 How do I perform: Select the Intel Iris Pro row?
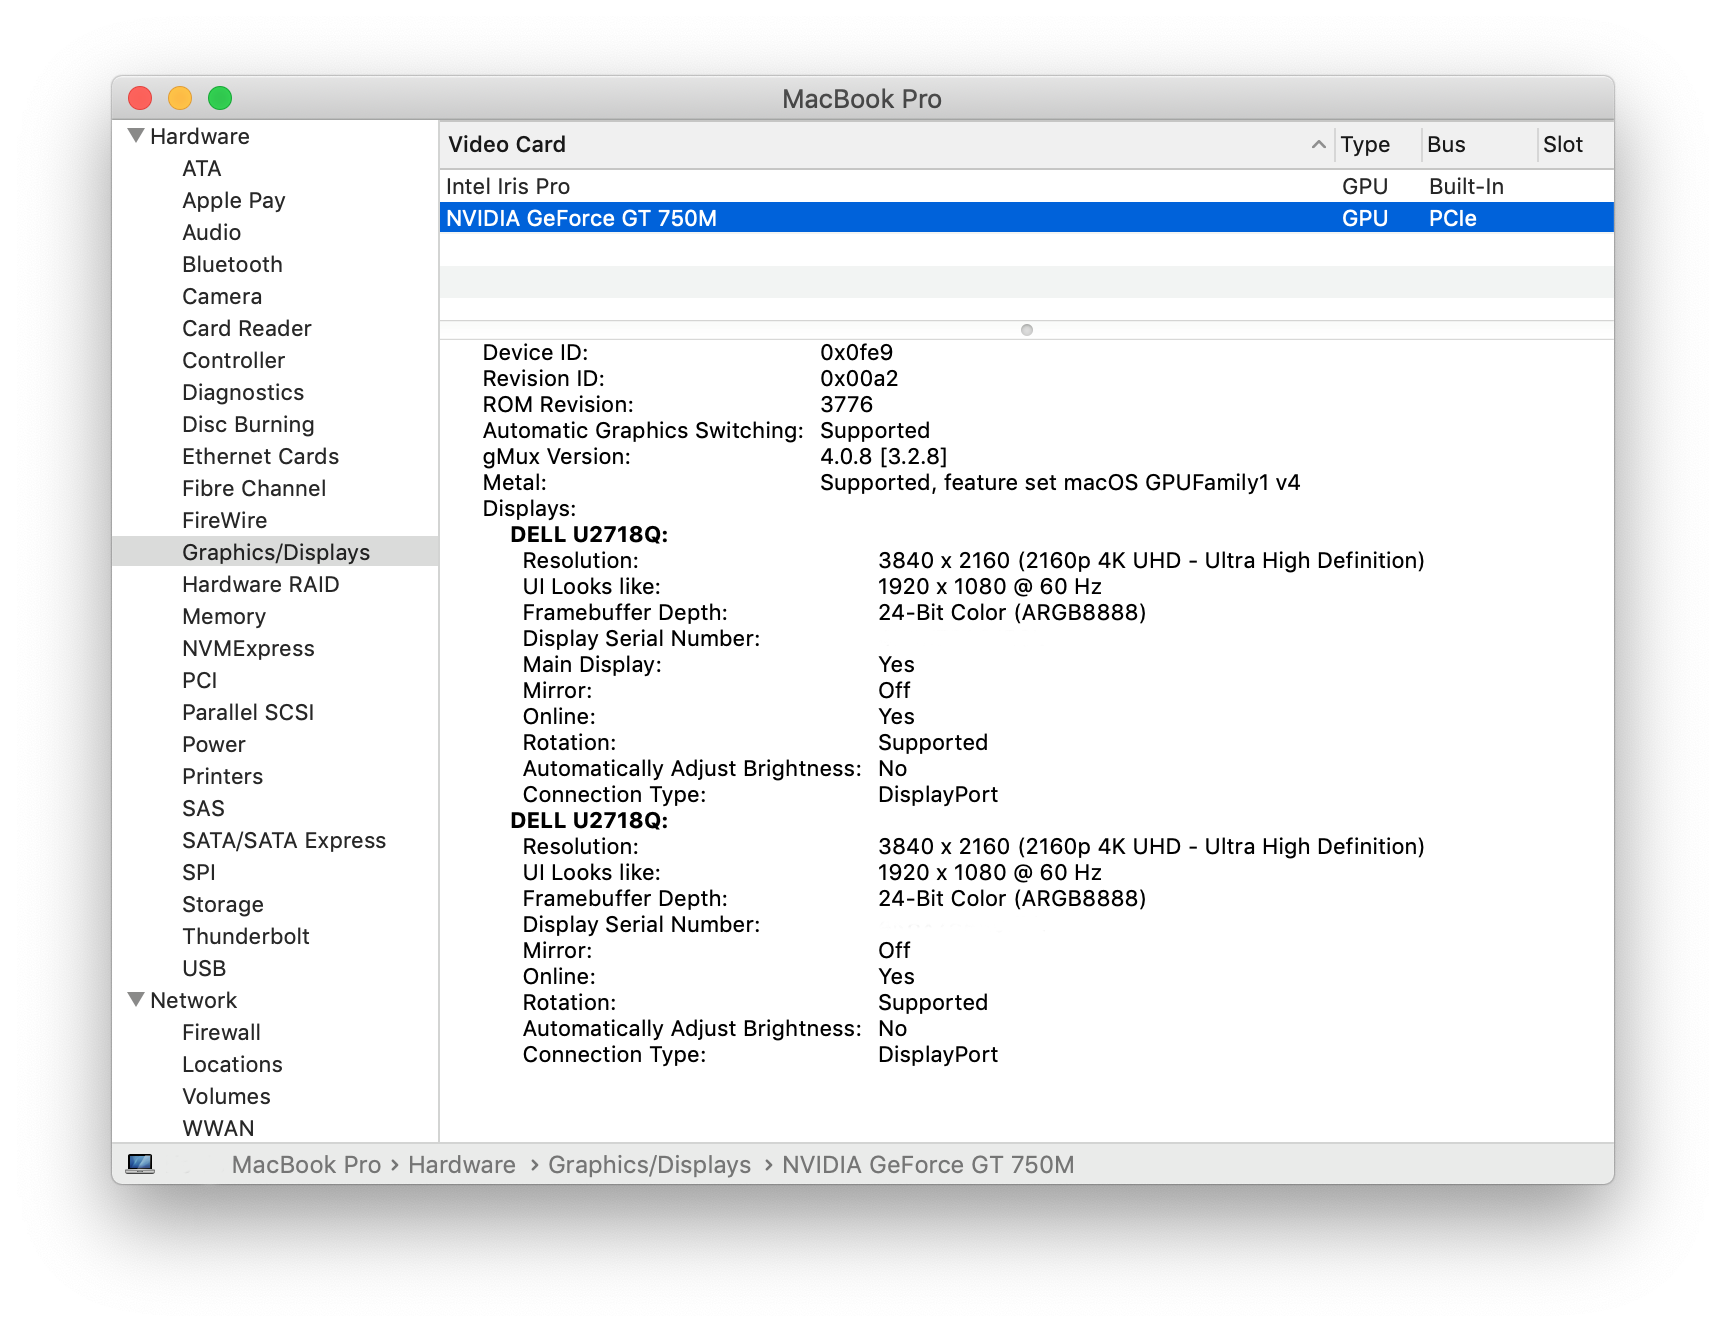[1027, 186]
